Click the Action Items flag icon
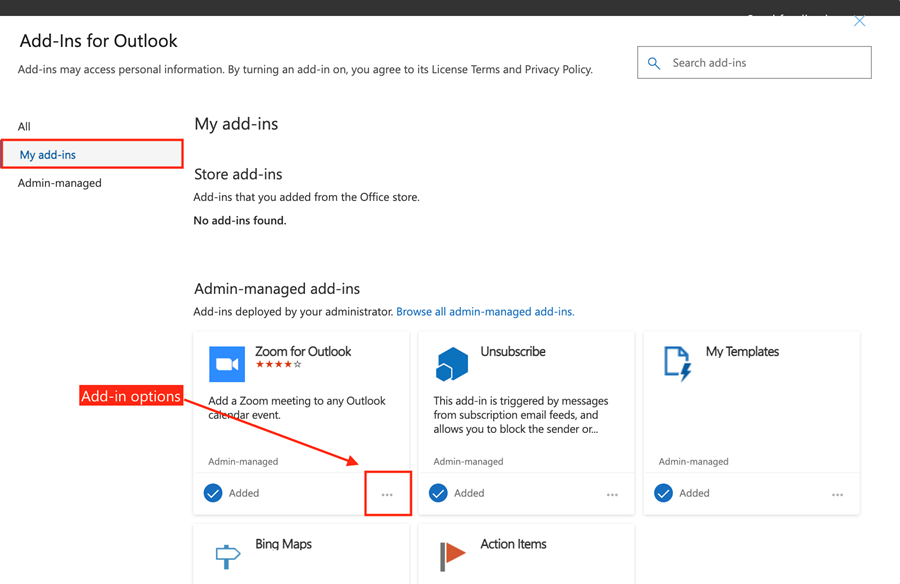The height and width of the screenshot is (584, 900). (452, 556)
